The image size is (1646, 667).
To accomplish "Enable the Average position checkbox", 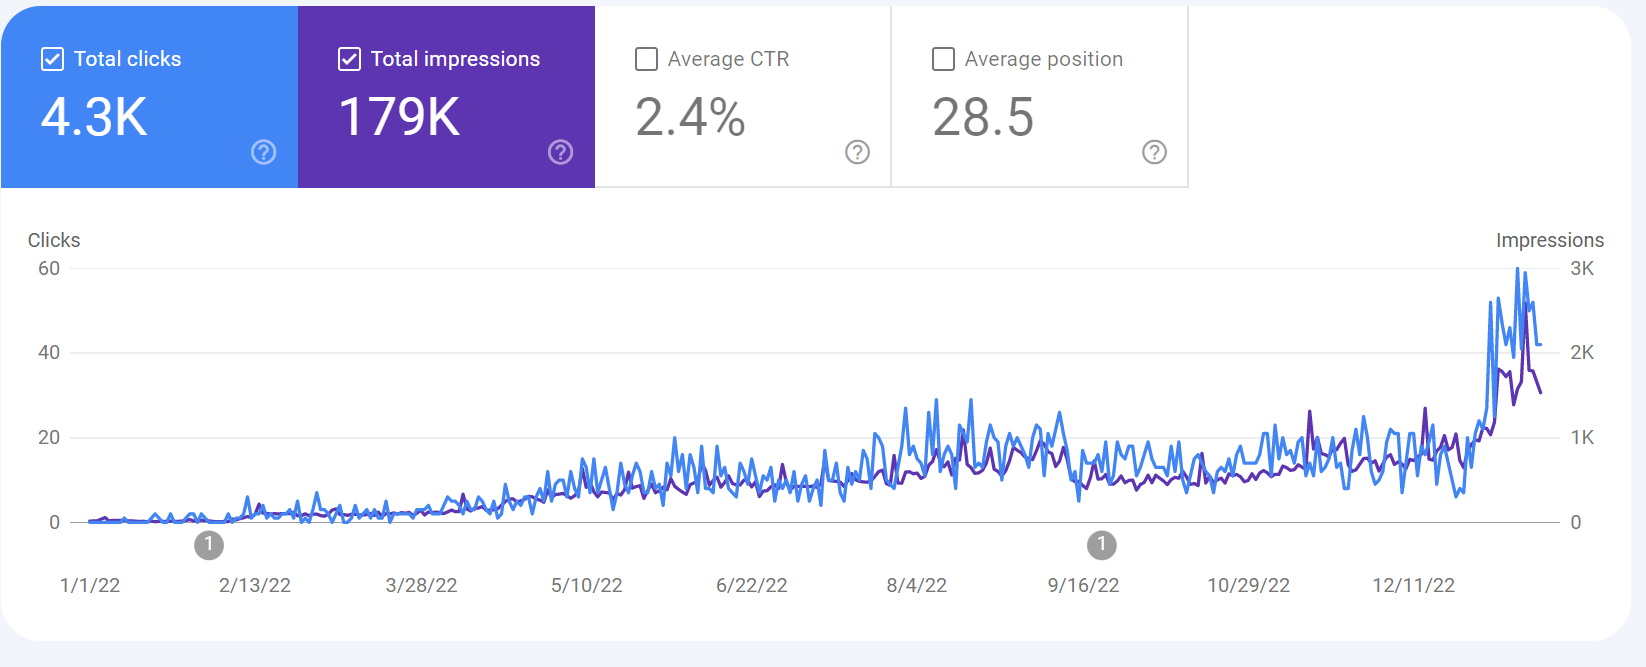I will [943, 59].
